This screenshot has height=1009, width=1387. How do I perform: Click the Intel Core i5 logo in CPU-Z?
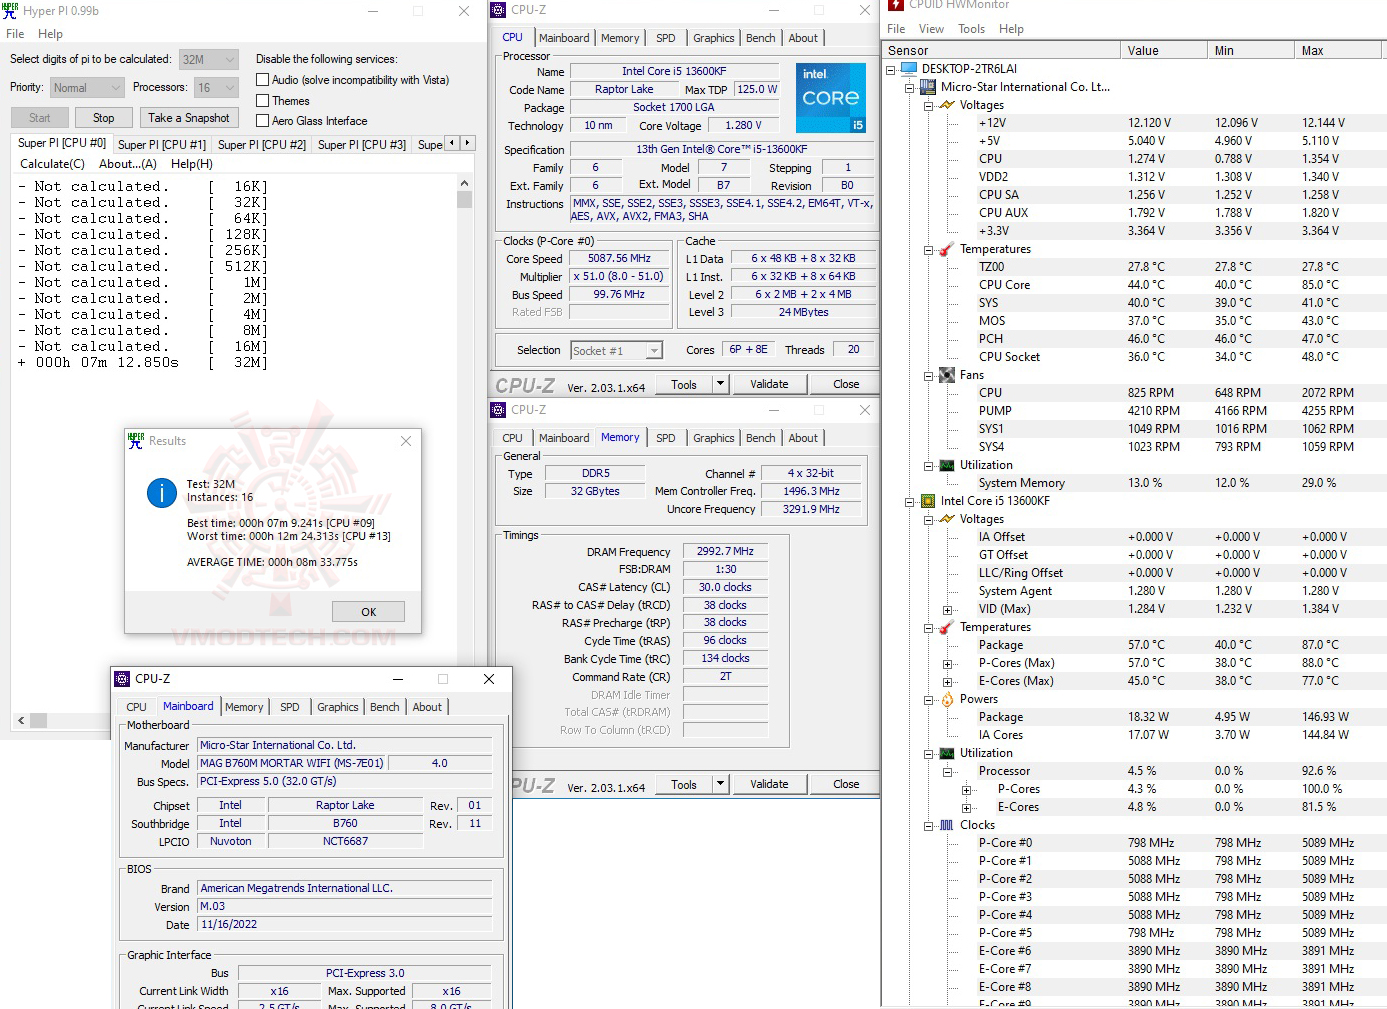(831, 98)
